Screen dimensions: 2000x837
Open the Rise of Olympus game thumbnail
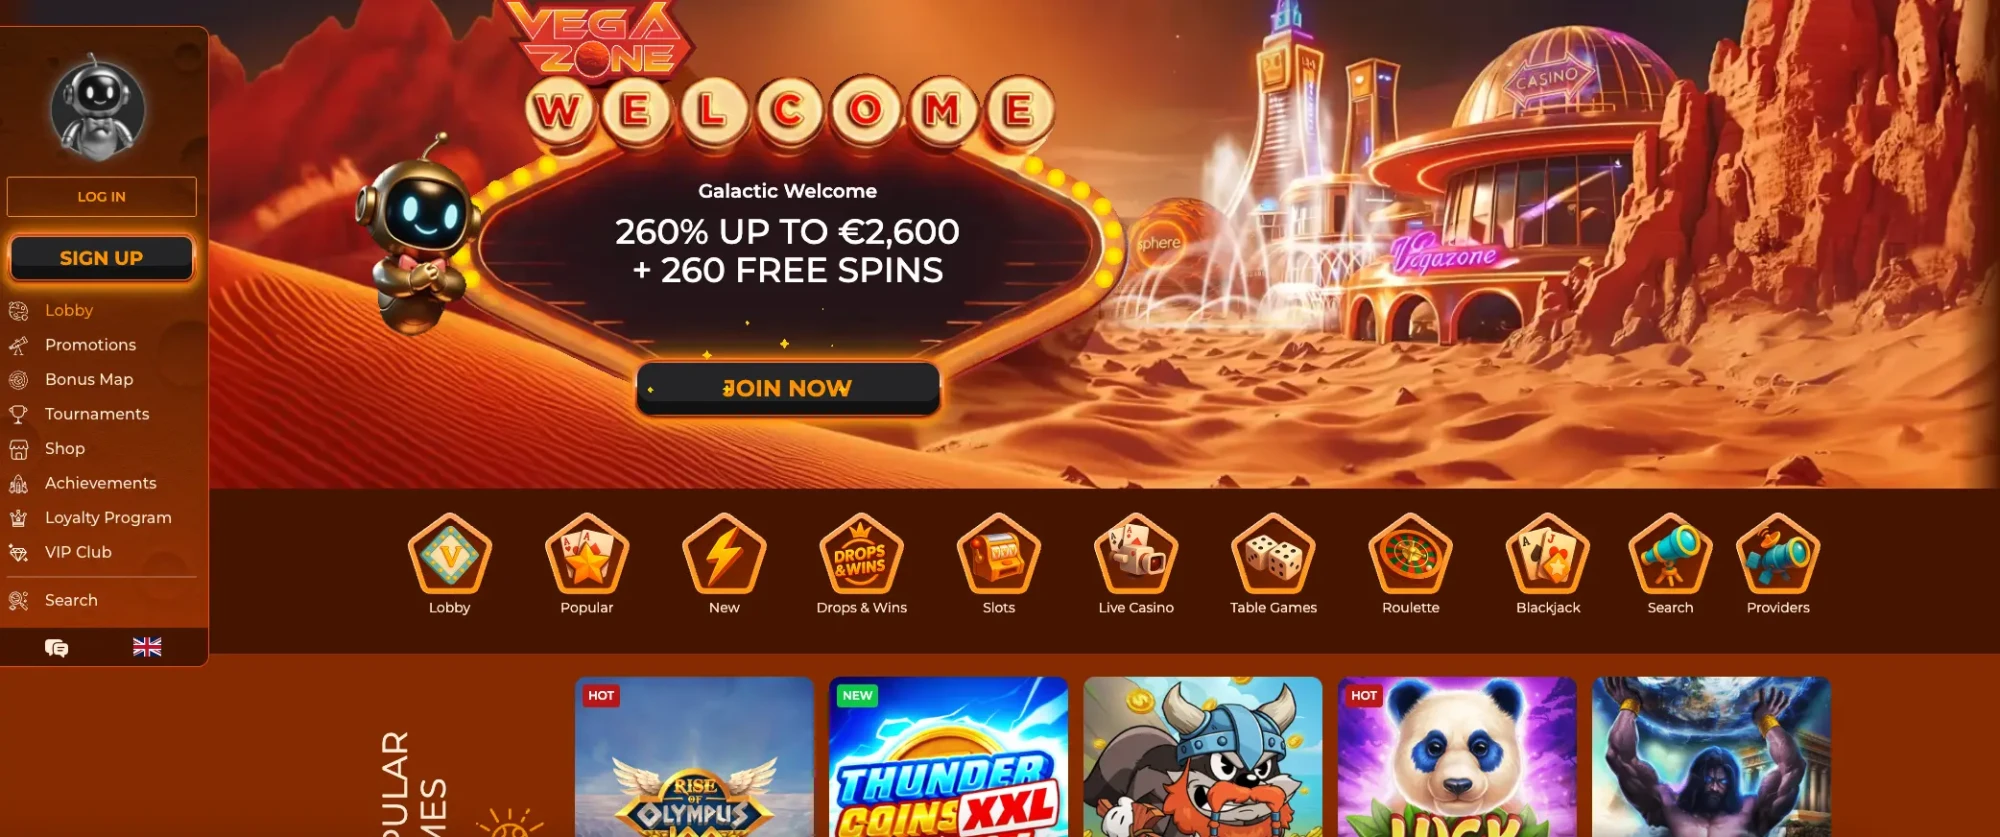(x=694, y=757)
